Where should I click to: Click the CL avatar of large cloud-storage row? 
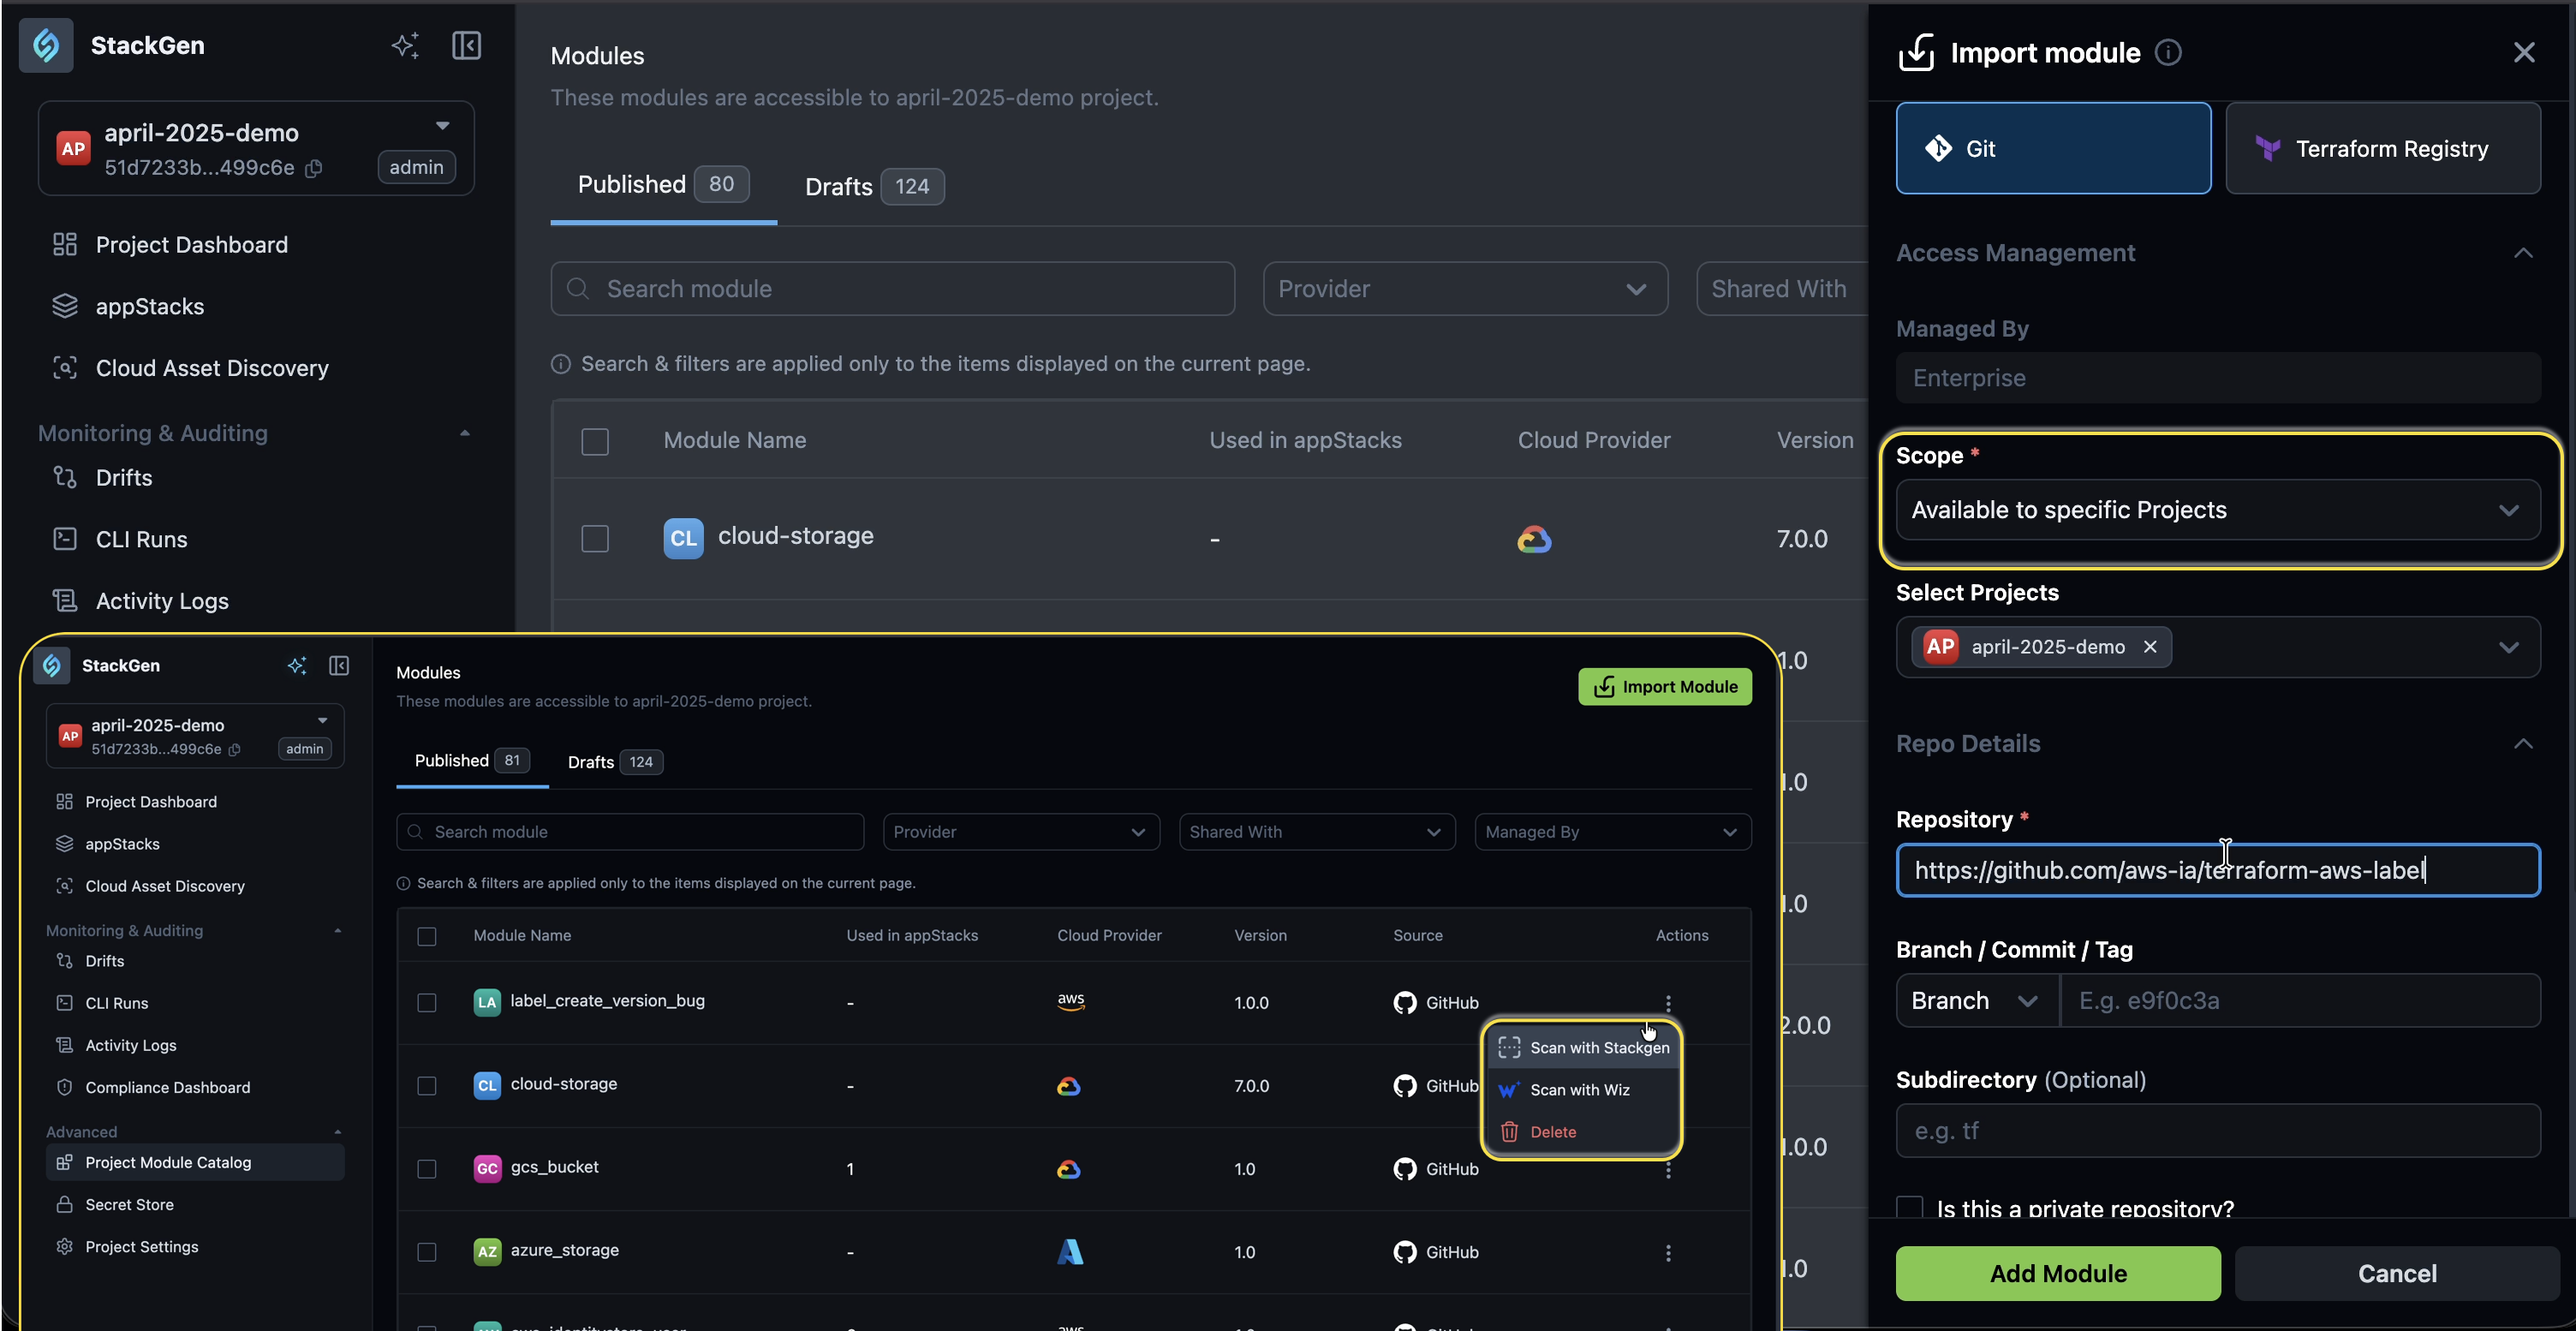point(683,538)
